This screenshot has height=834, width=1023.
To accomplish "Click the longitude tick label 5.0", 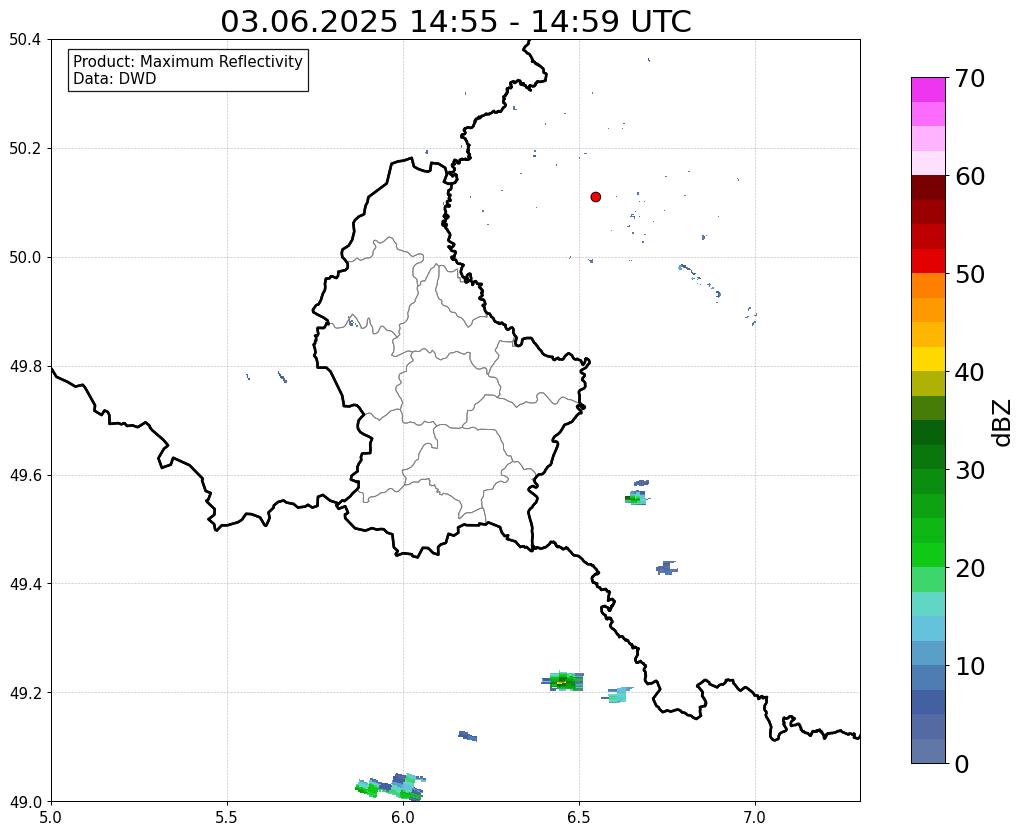I will coord(51,817).
